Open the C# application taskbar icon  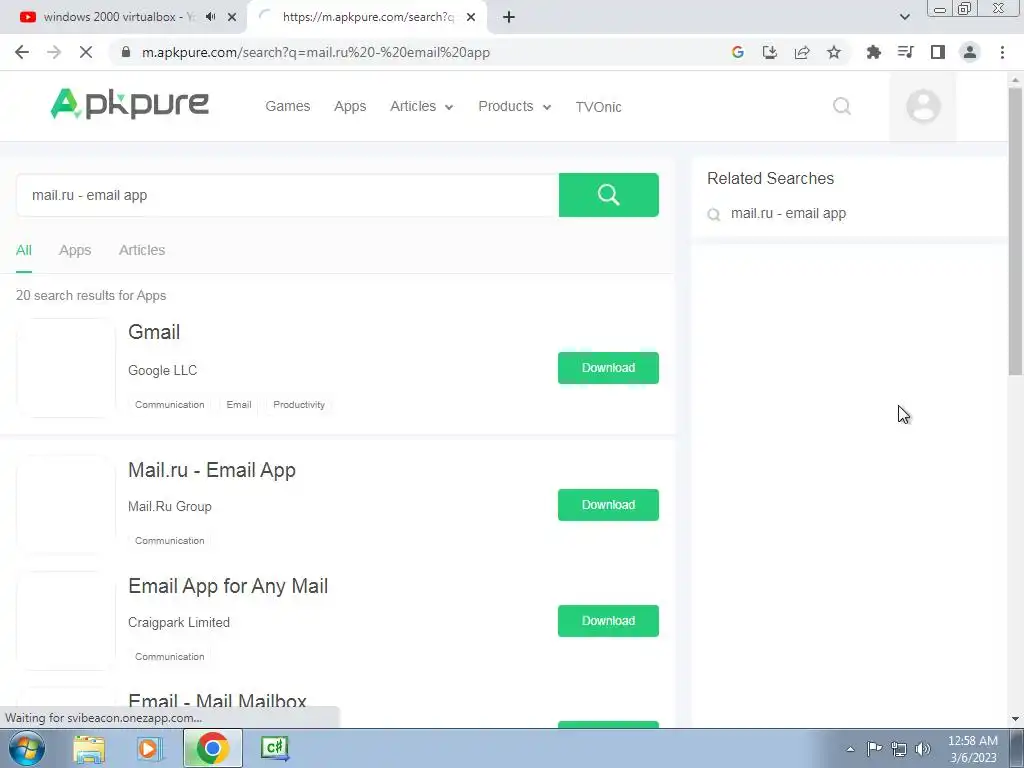click(x=275, y=748)
